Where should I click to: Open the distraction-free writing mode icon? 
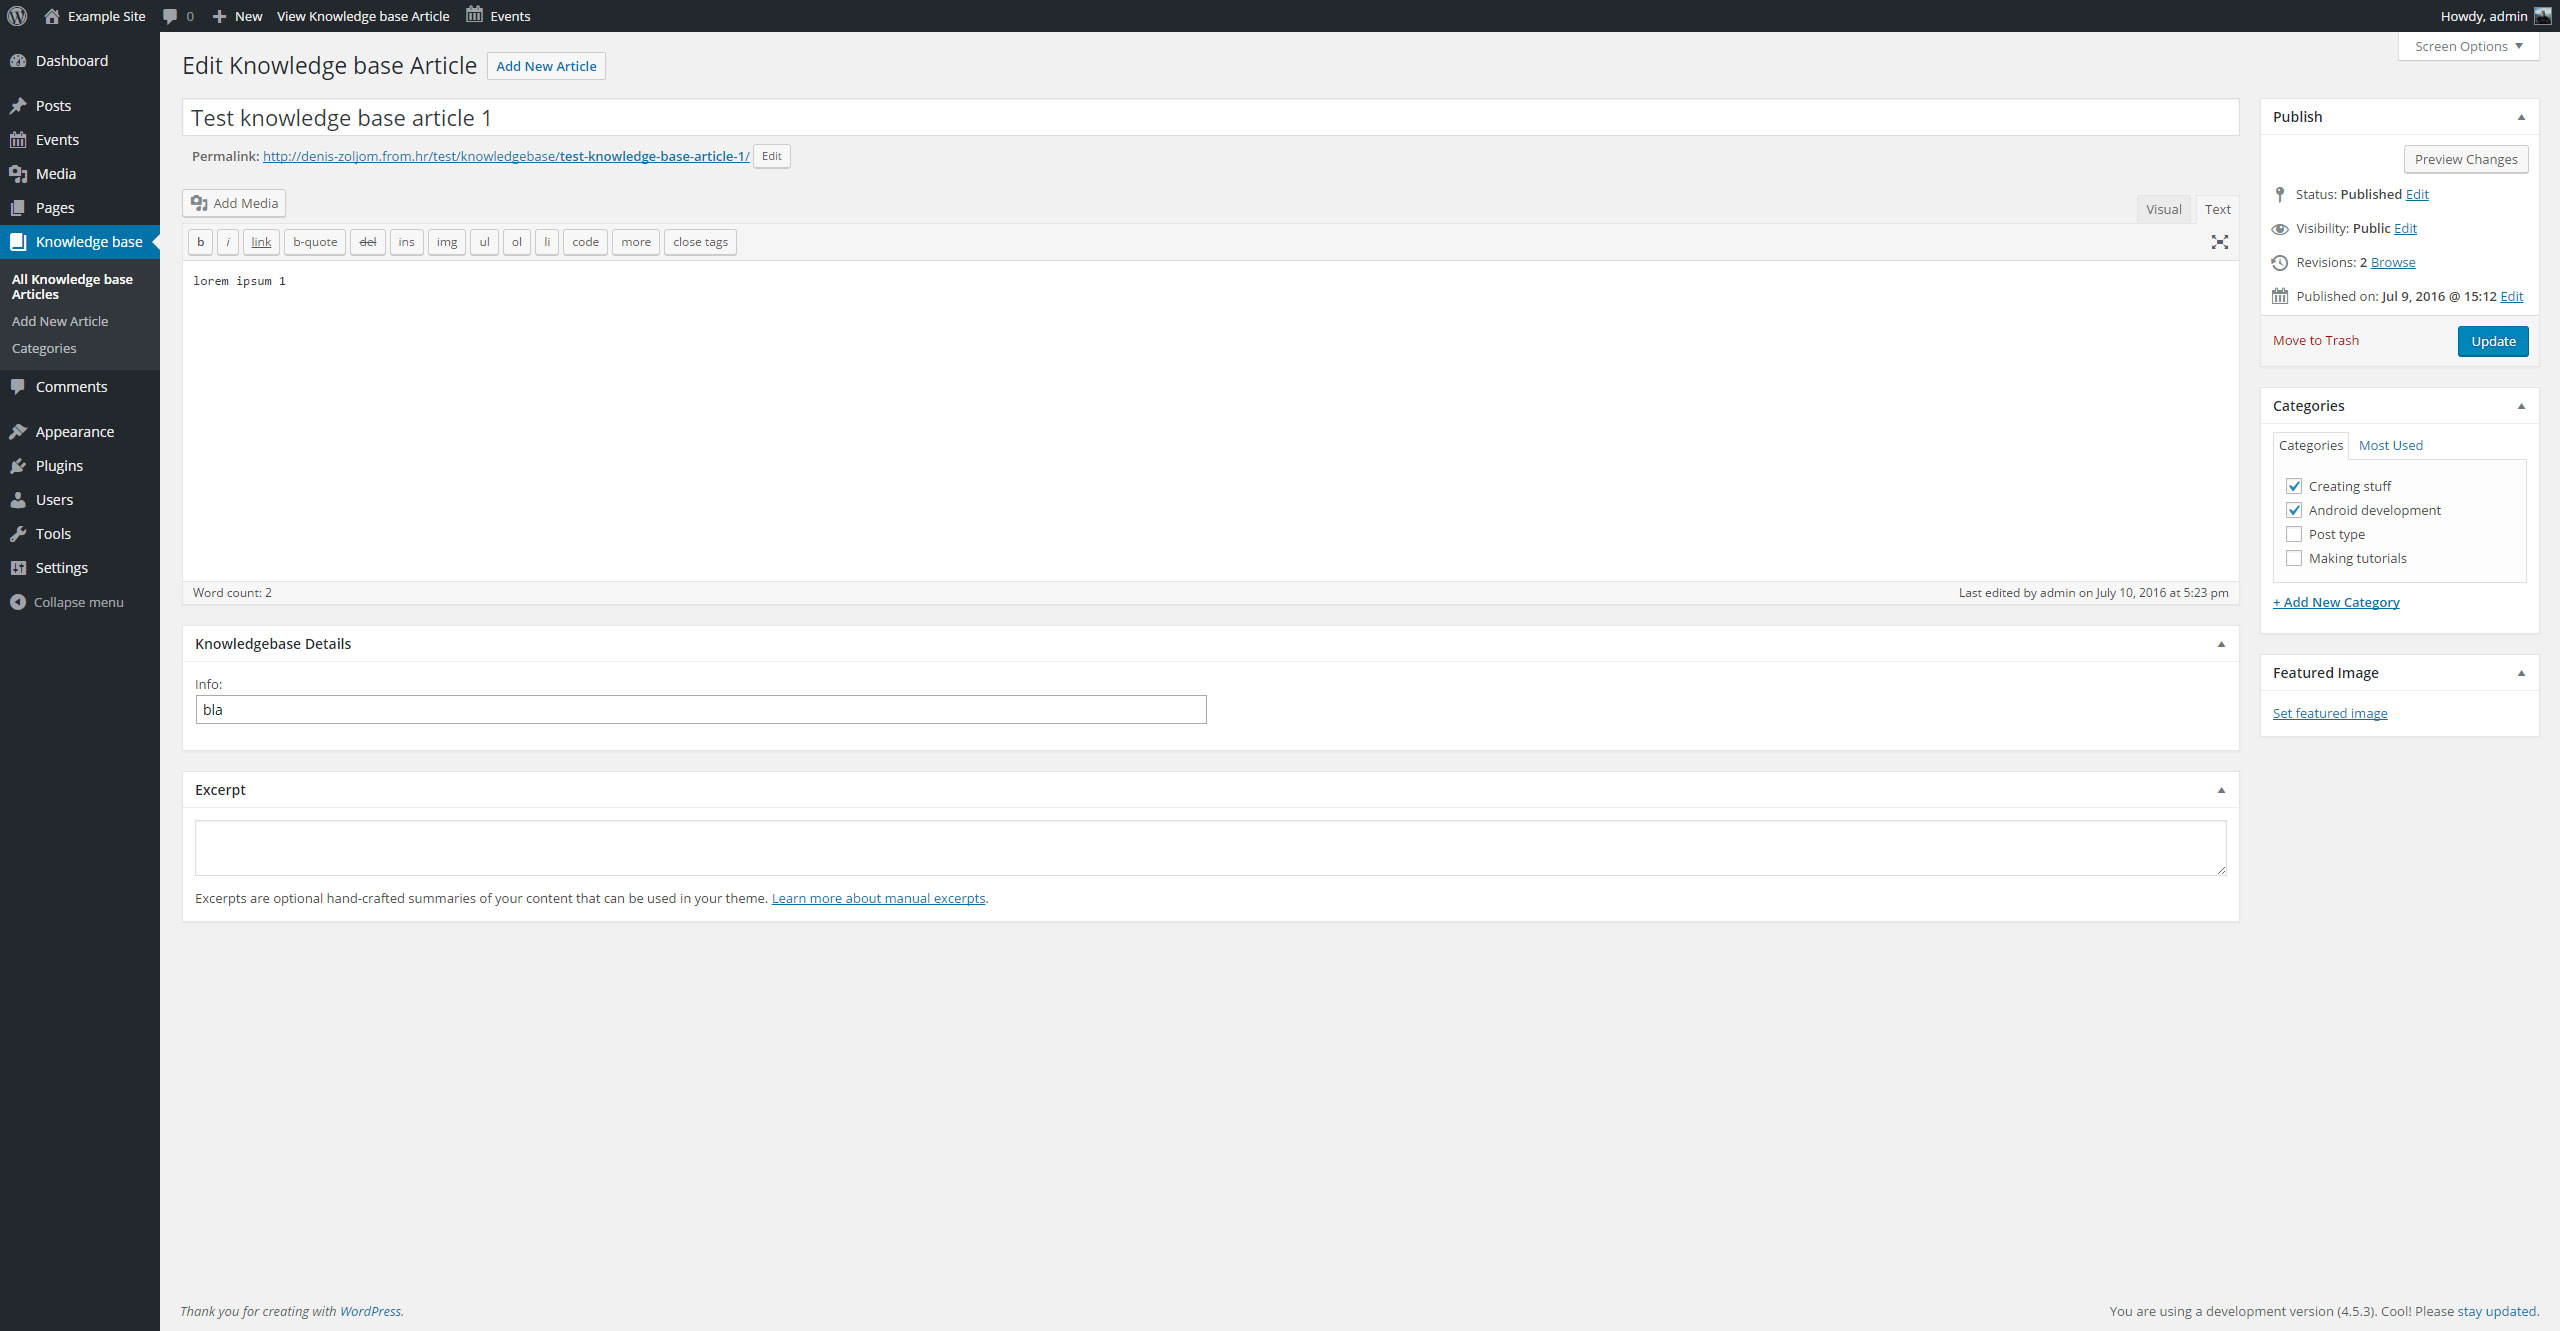[2219, 242]
